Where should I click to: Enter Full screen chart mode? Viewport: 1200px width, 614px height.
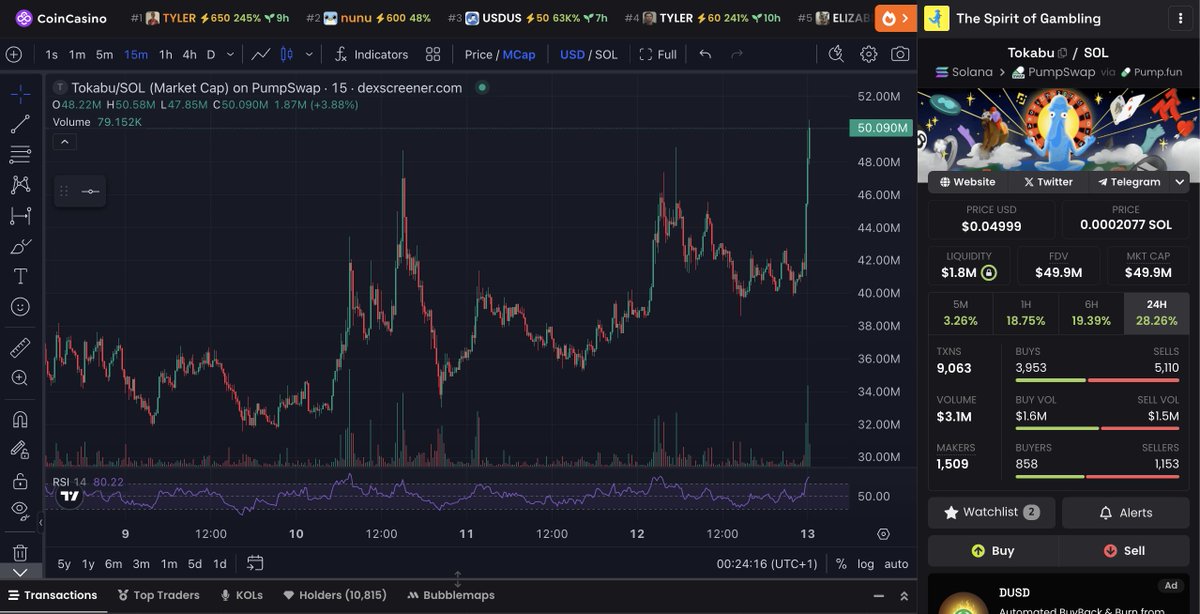(x=658, y=54)
